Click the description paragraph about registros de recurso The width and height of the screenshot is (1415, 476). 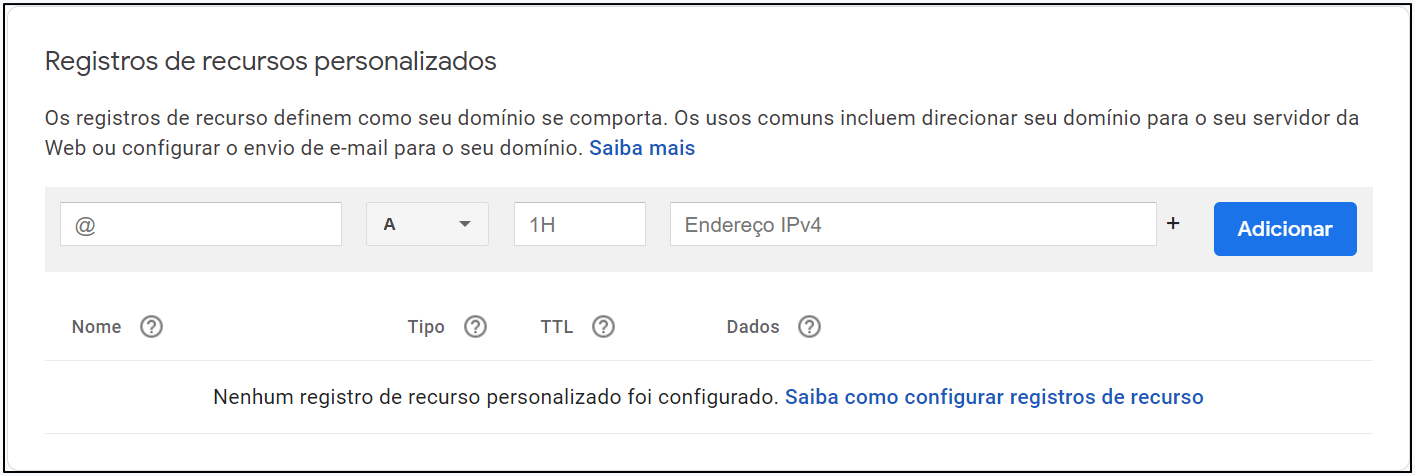pos(702,133)
